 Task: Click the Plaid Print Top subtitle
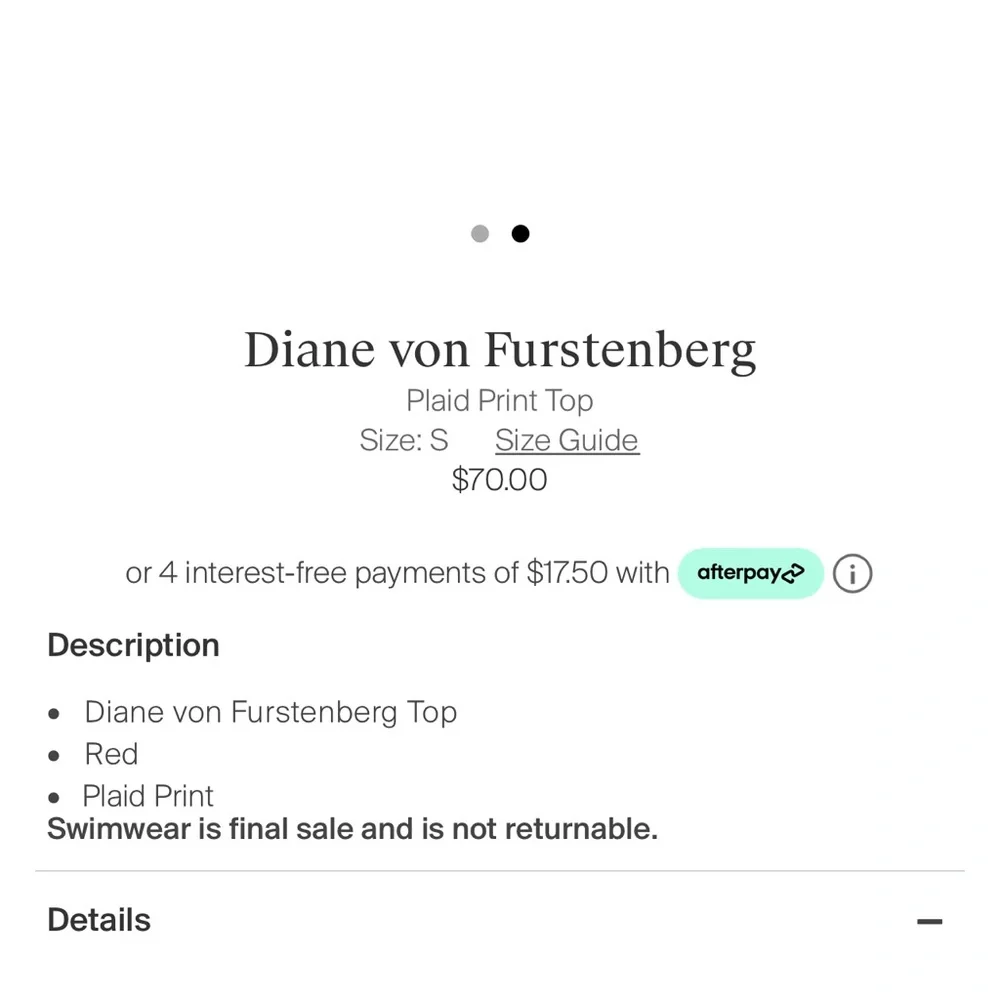tap(500, 400)
